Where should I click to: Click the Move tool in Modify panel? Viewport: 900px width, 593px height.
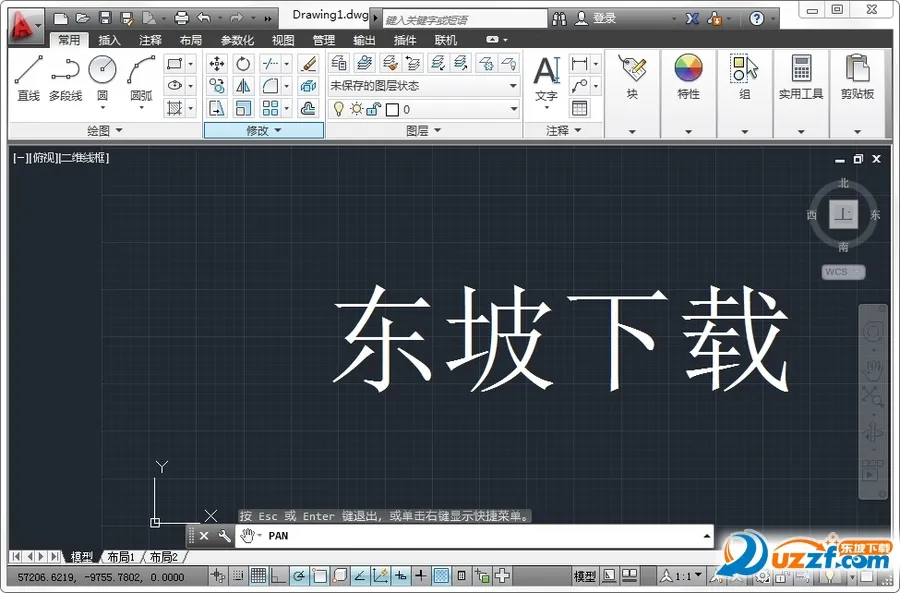[x=216, y=62]
